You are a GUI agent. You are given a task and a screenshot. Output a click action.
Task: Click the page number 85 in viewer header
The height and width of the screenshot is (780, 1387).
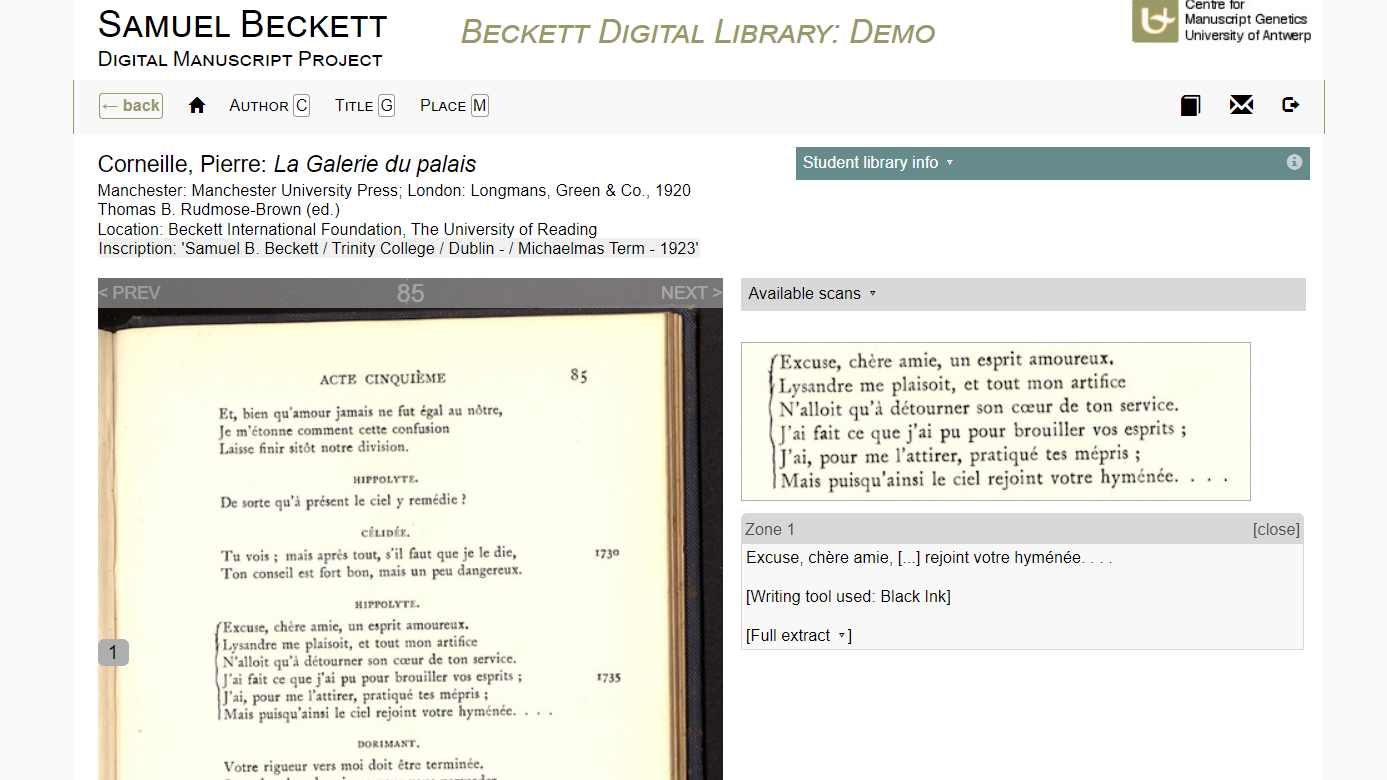410,293
